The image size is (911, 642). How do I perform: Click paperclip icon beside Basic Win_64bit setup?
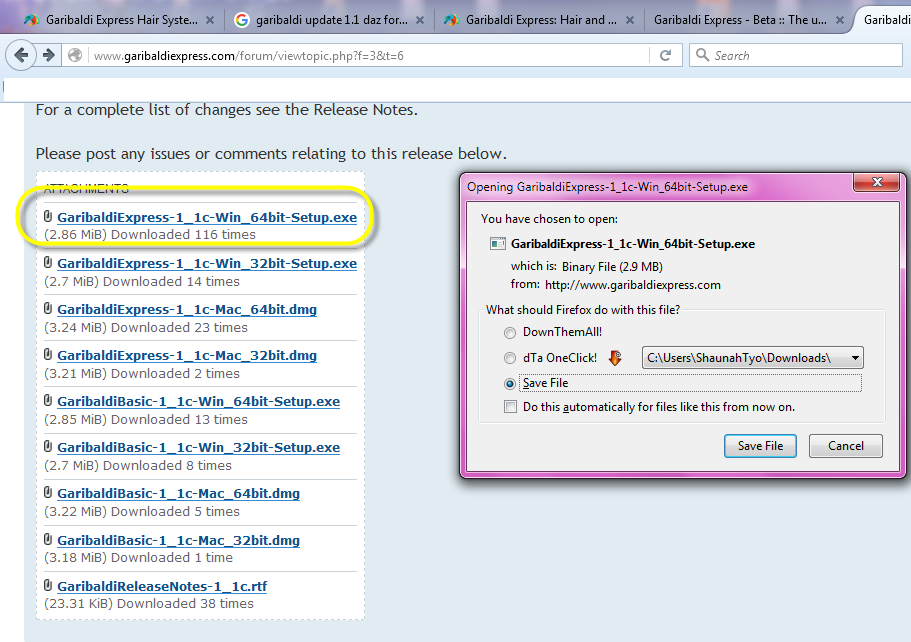tap(48, 400)
